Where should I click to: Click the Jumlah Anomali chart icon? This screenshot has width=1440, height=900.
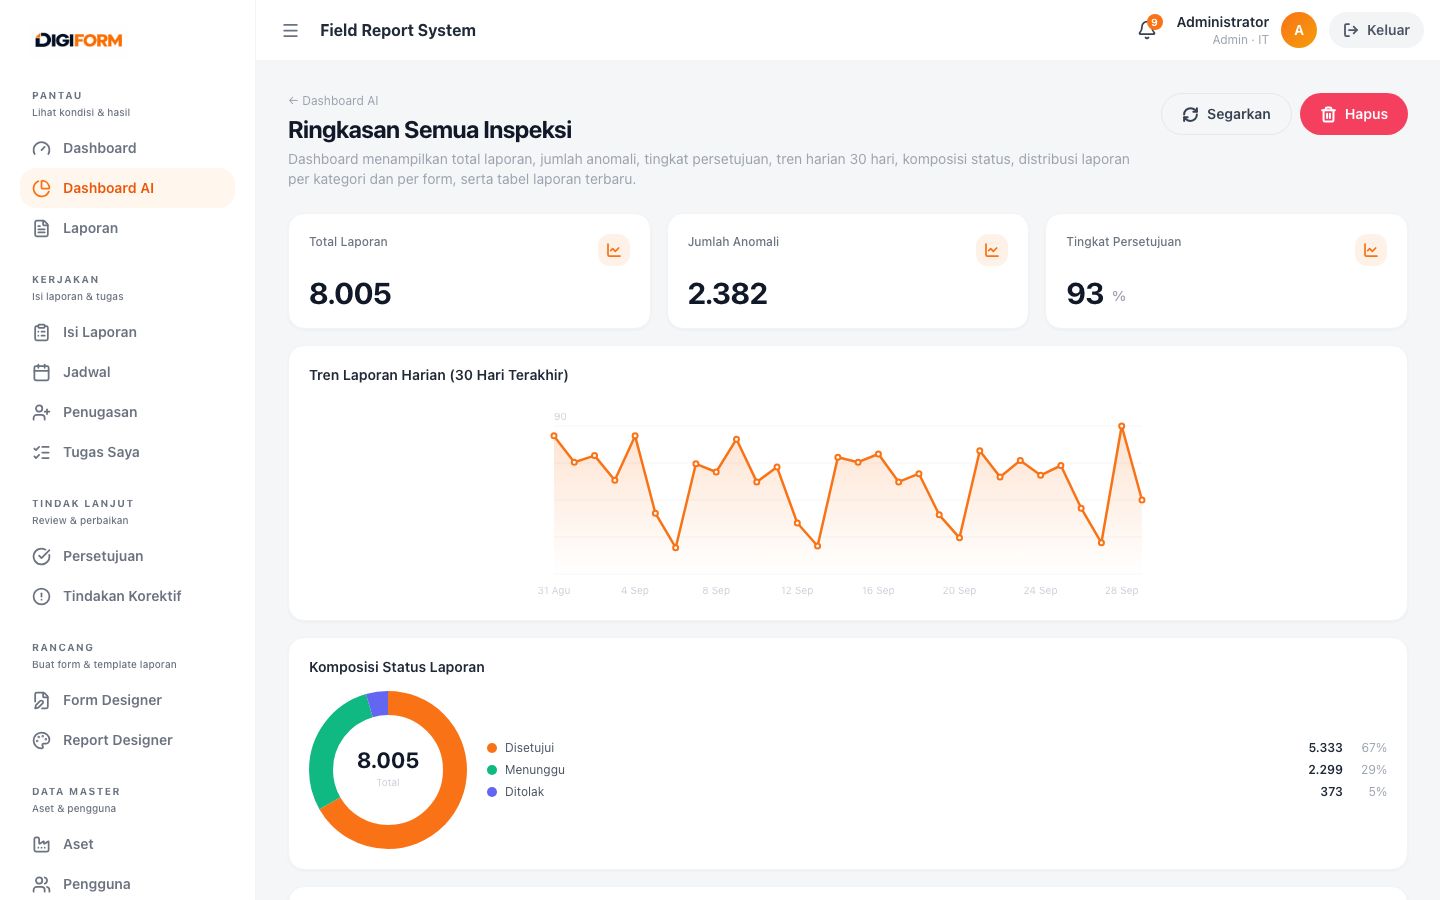pos(992,250)
